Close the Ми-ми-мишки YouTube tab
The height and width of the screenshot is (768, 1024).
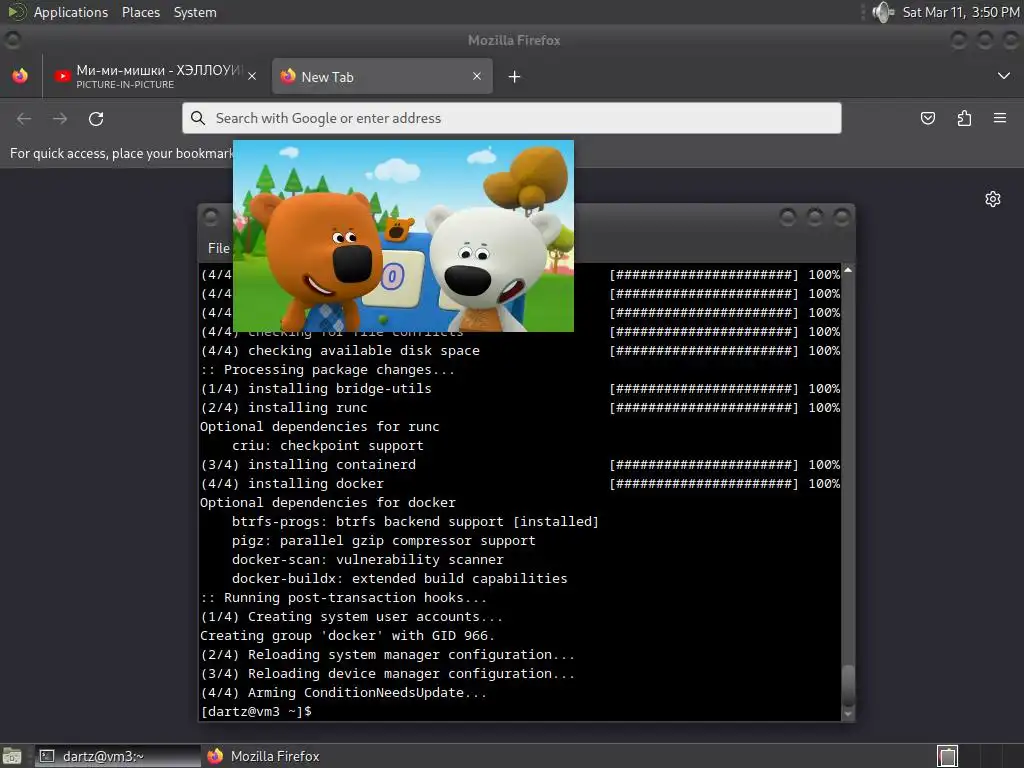click(252, 76)
